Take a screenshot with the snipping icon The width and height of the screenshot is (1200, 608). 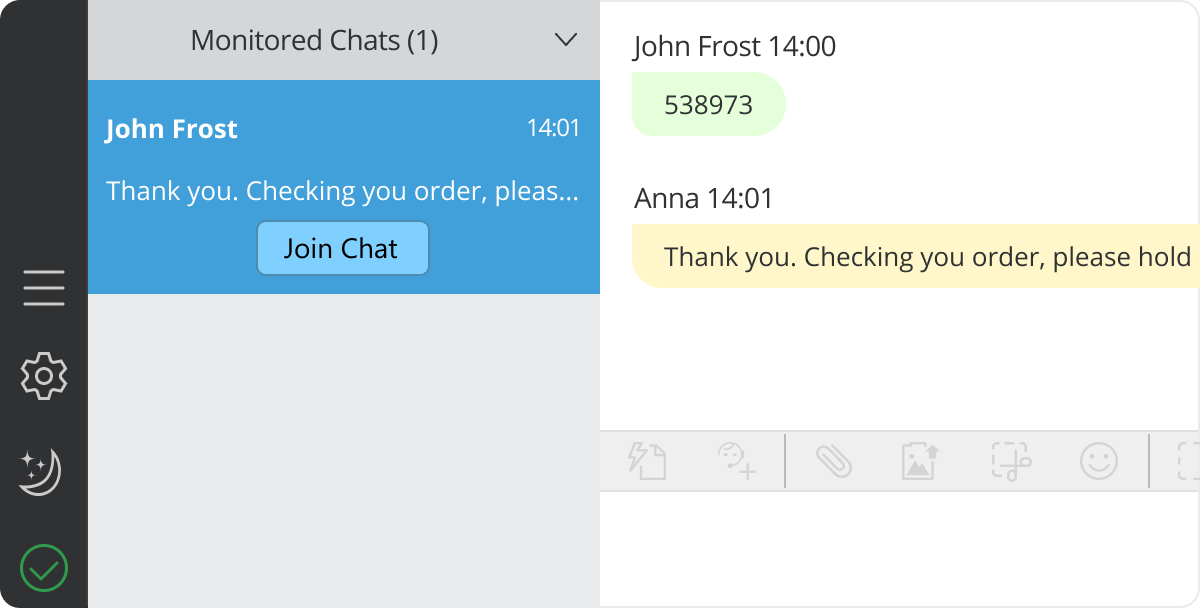(1010, 461)
